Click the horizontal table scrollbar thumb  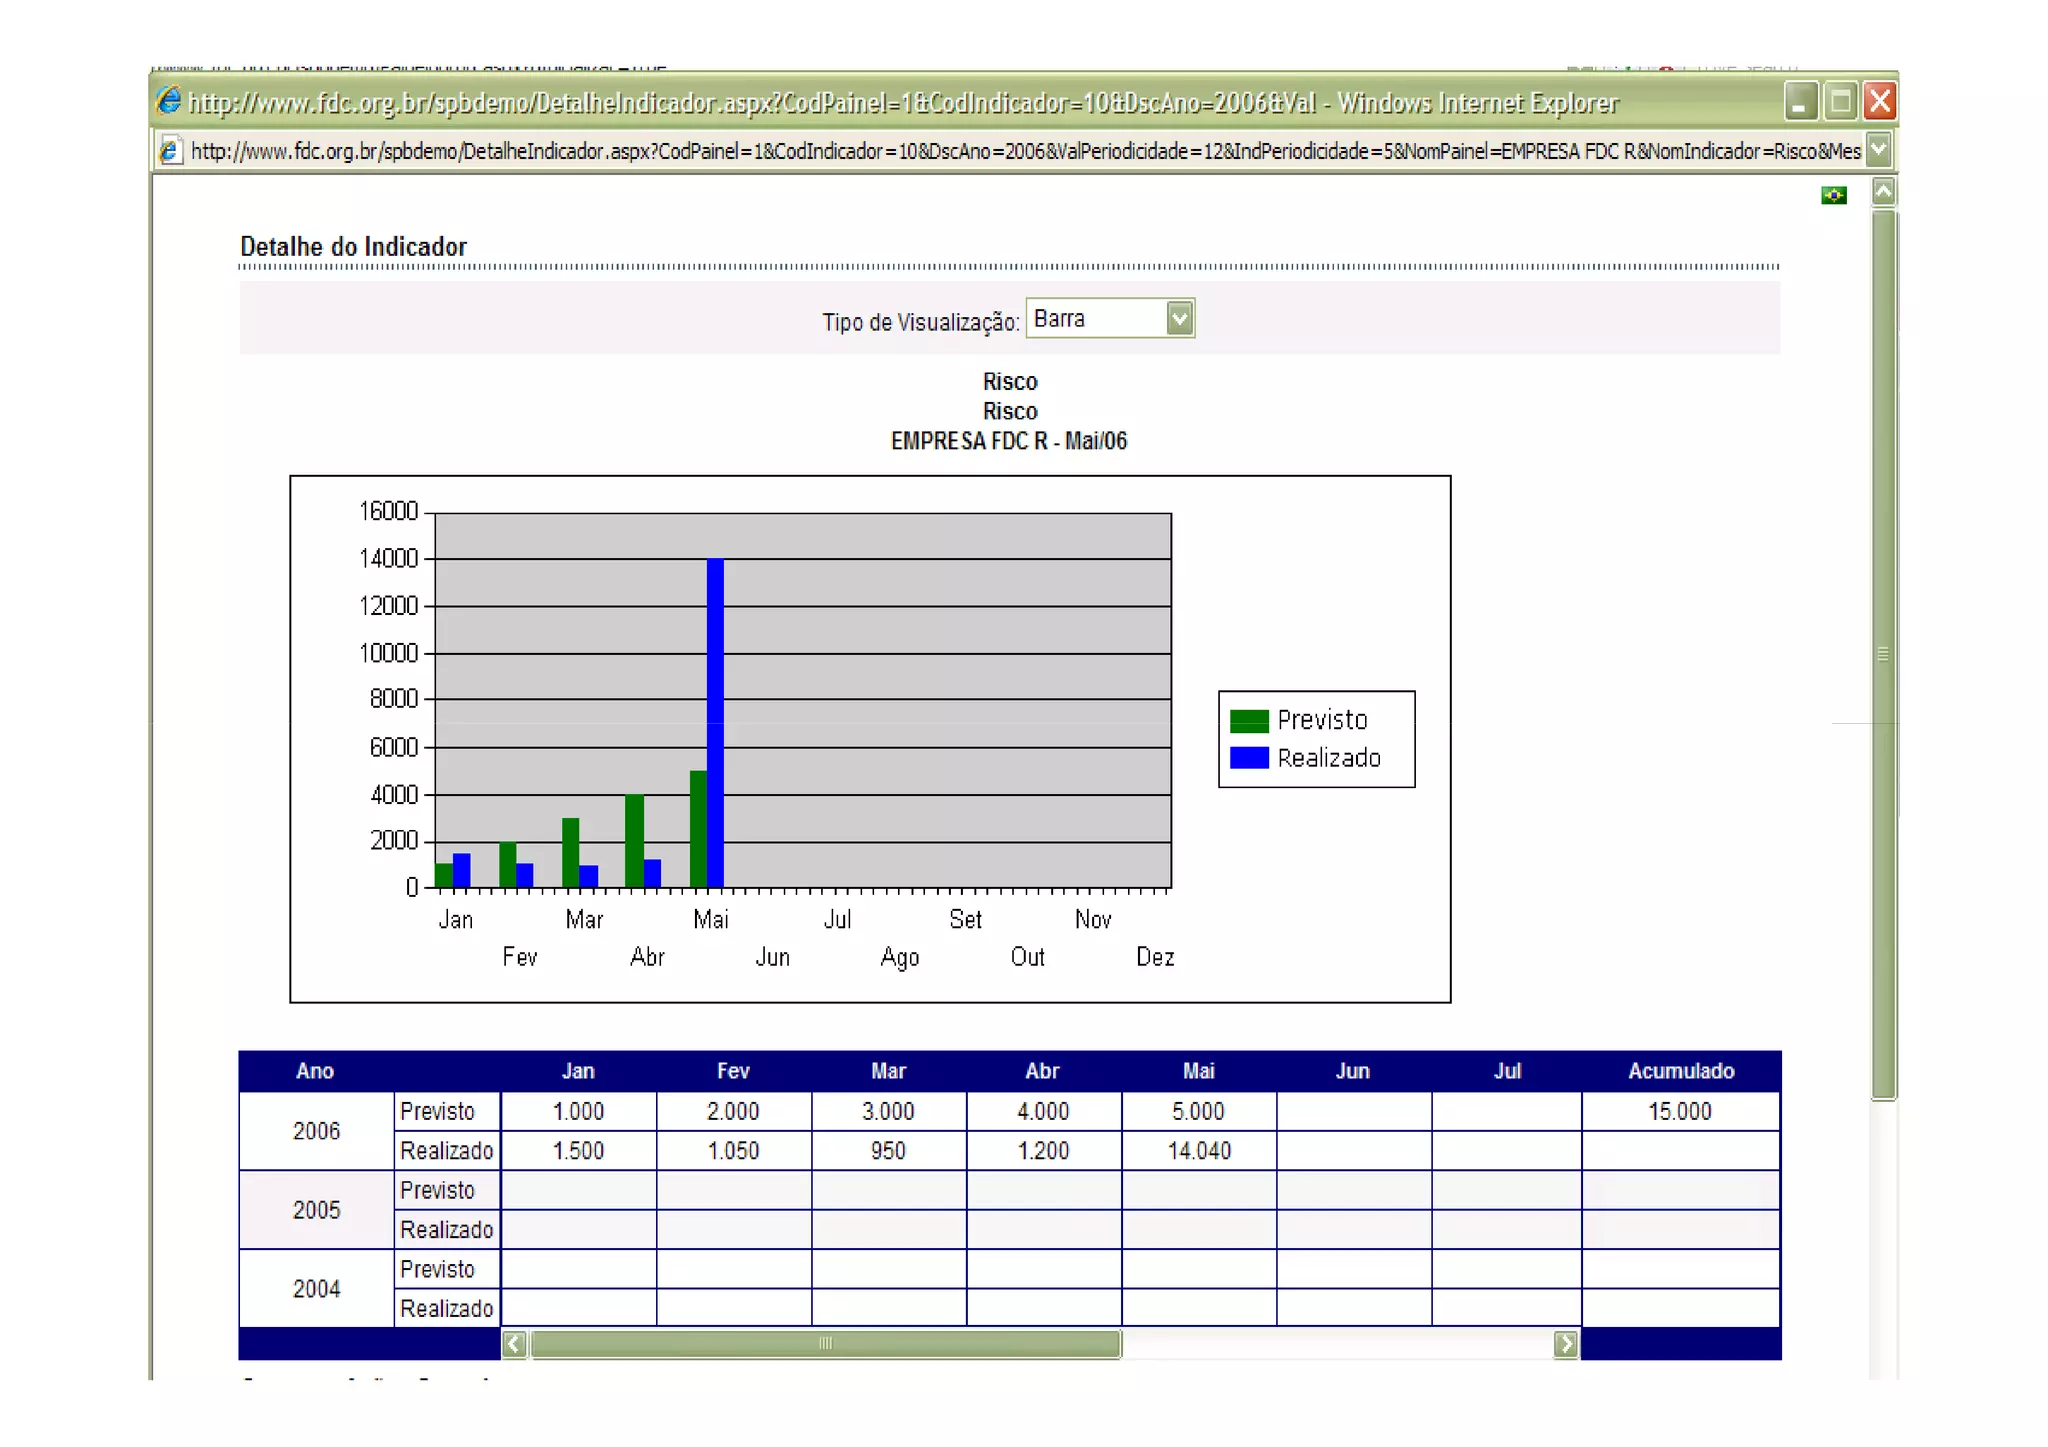(x=825, y=1343)
